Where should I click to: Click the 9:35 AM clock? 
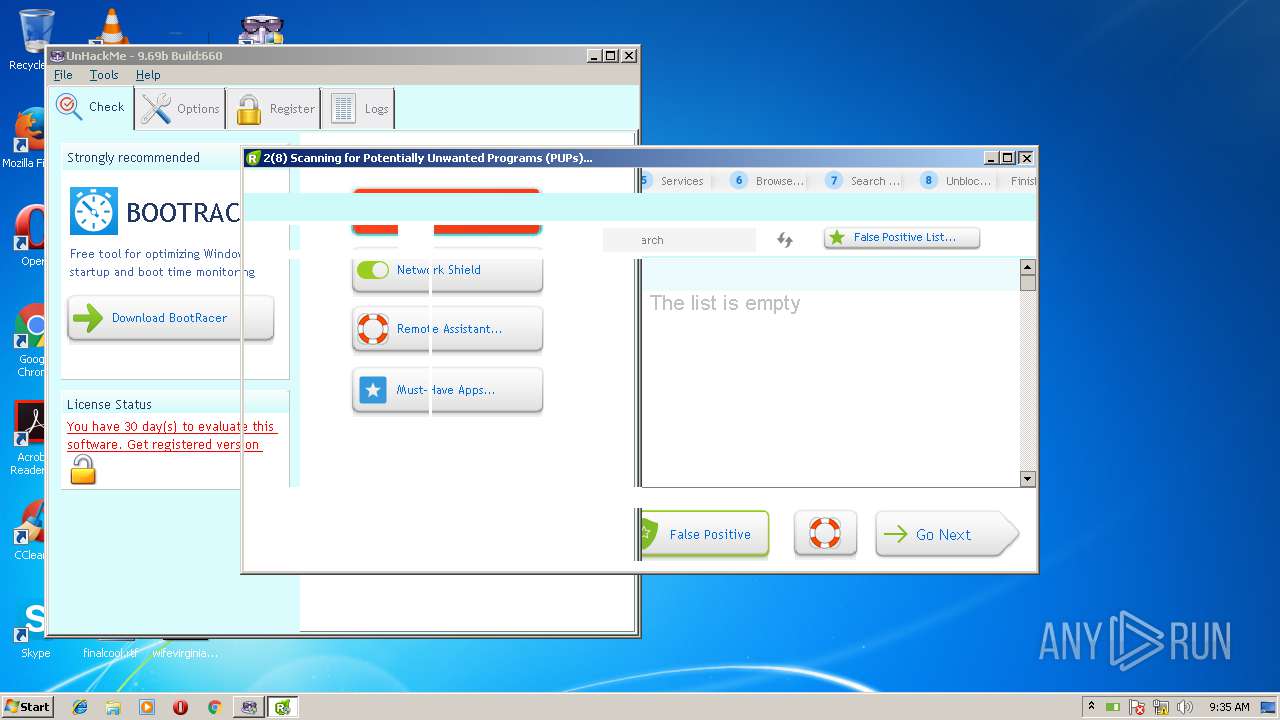pos(1229,707)
